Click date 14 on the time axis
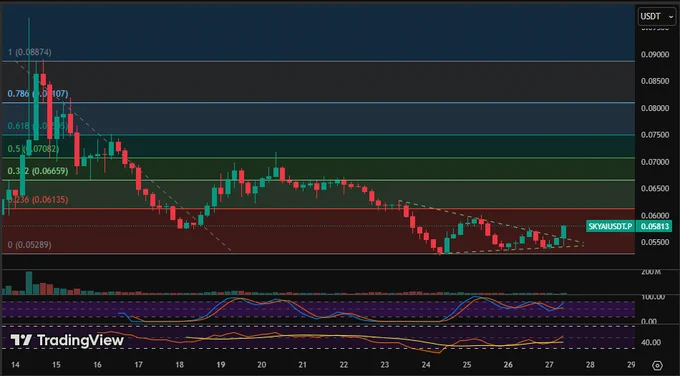Image resolution: width=680 pixels, height=376 pixels. pos(15,365)
